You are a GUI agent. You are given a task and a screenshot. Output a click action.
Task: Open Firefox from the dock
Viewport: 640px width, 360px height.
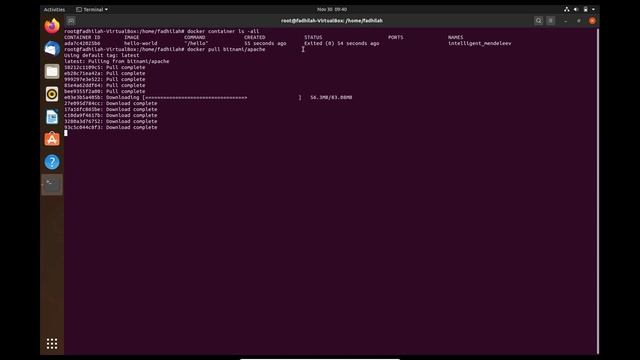(52, 26)
